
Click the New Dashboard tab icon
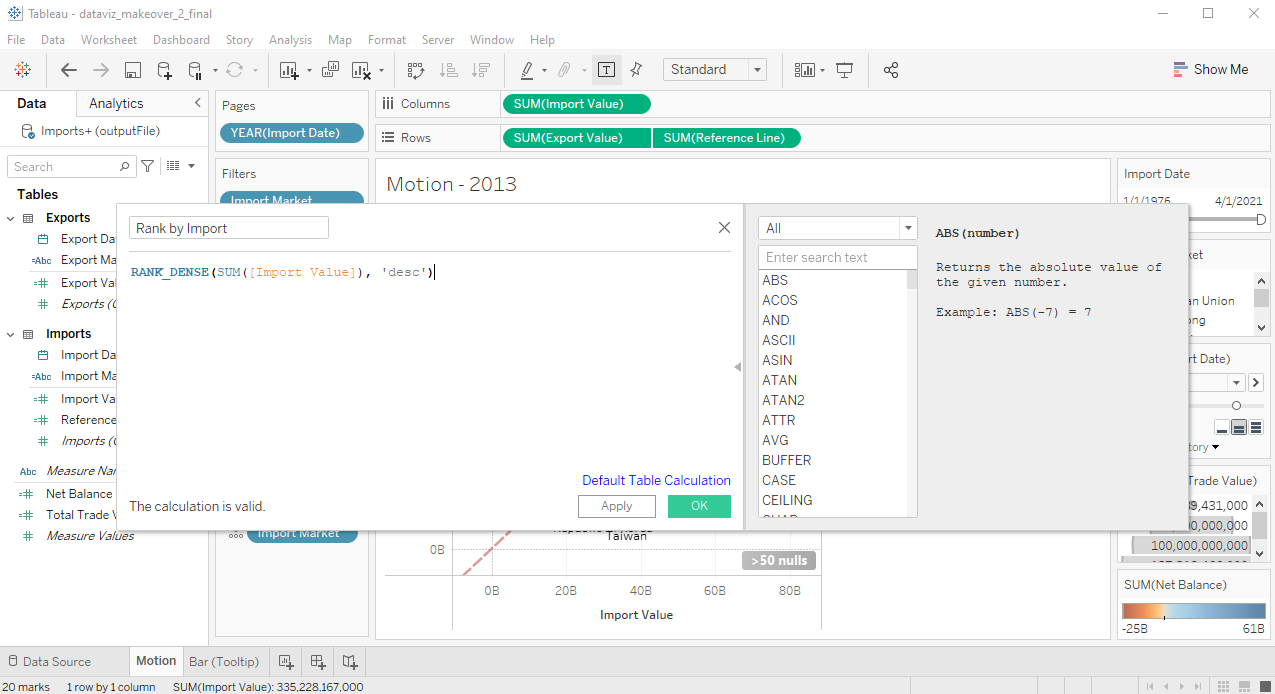318,662
